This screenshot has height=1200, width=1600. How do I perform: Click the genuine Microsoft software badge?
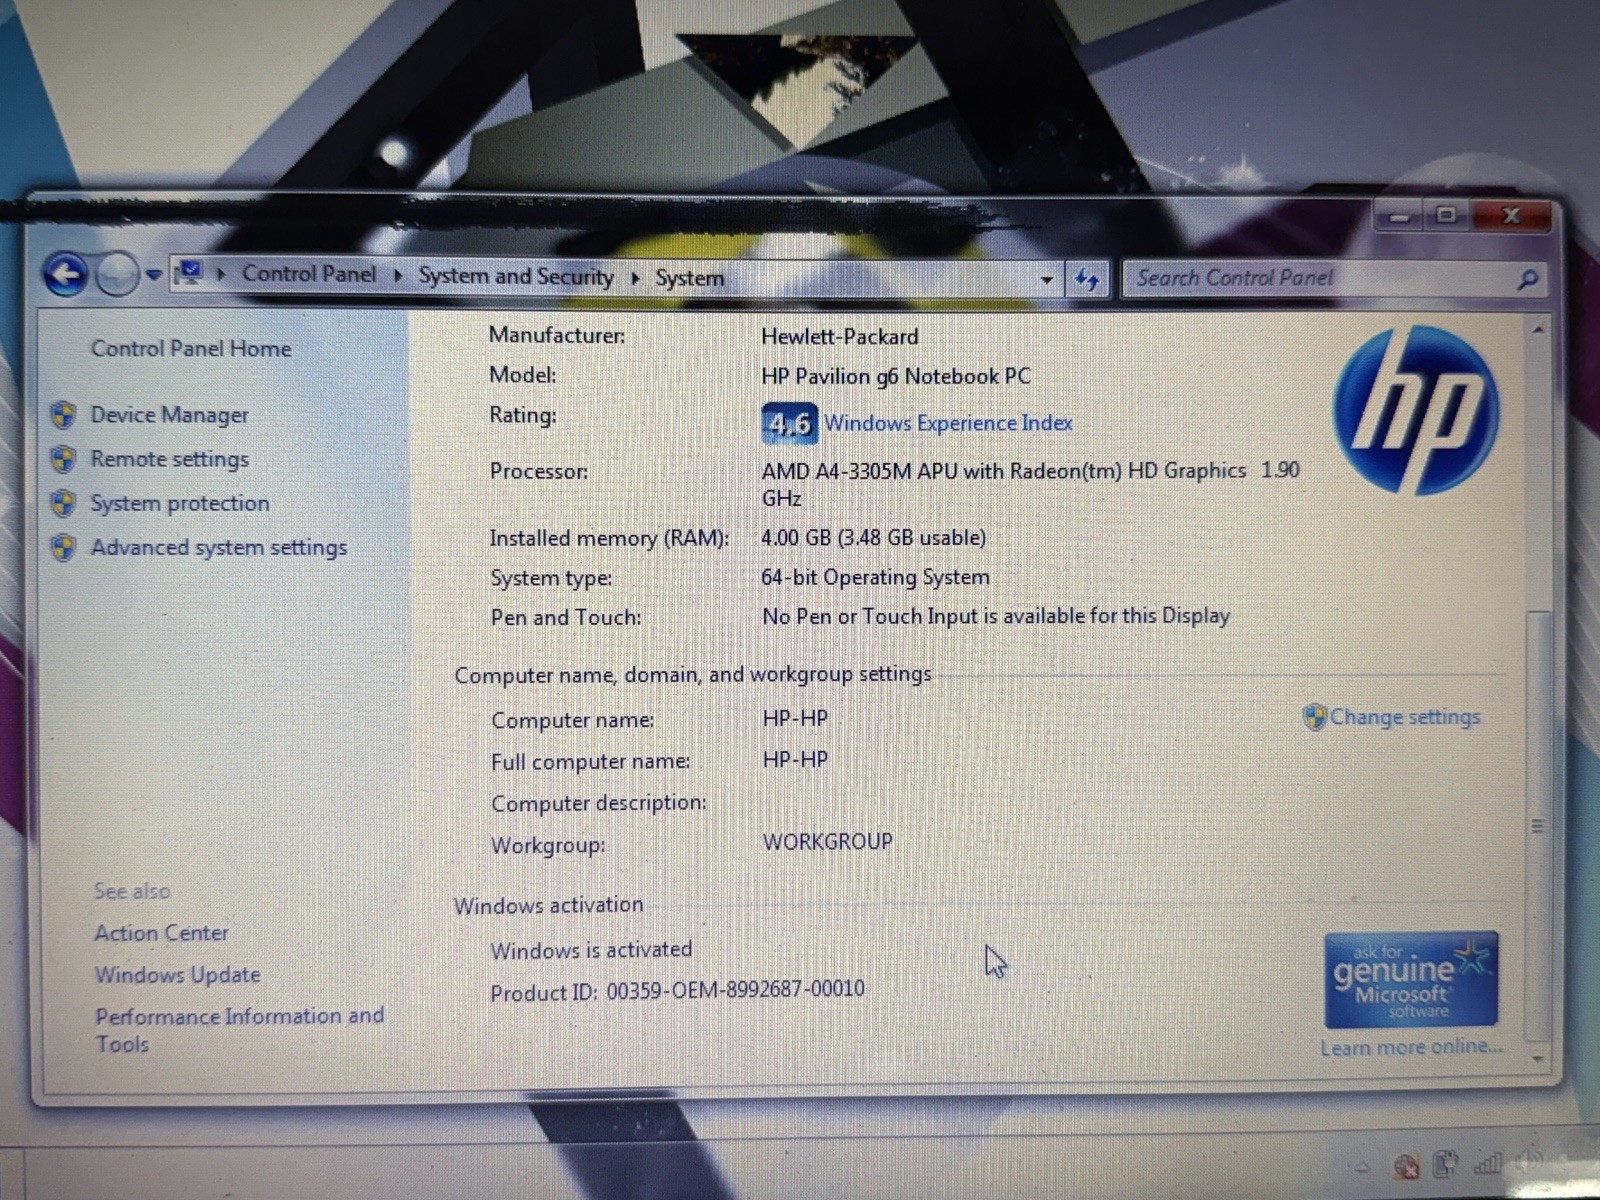(x=1411, y=980)
